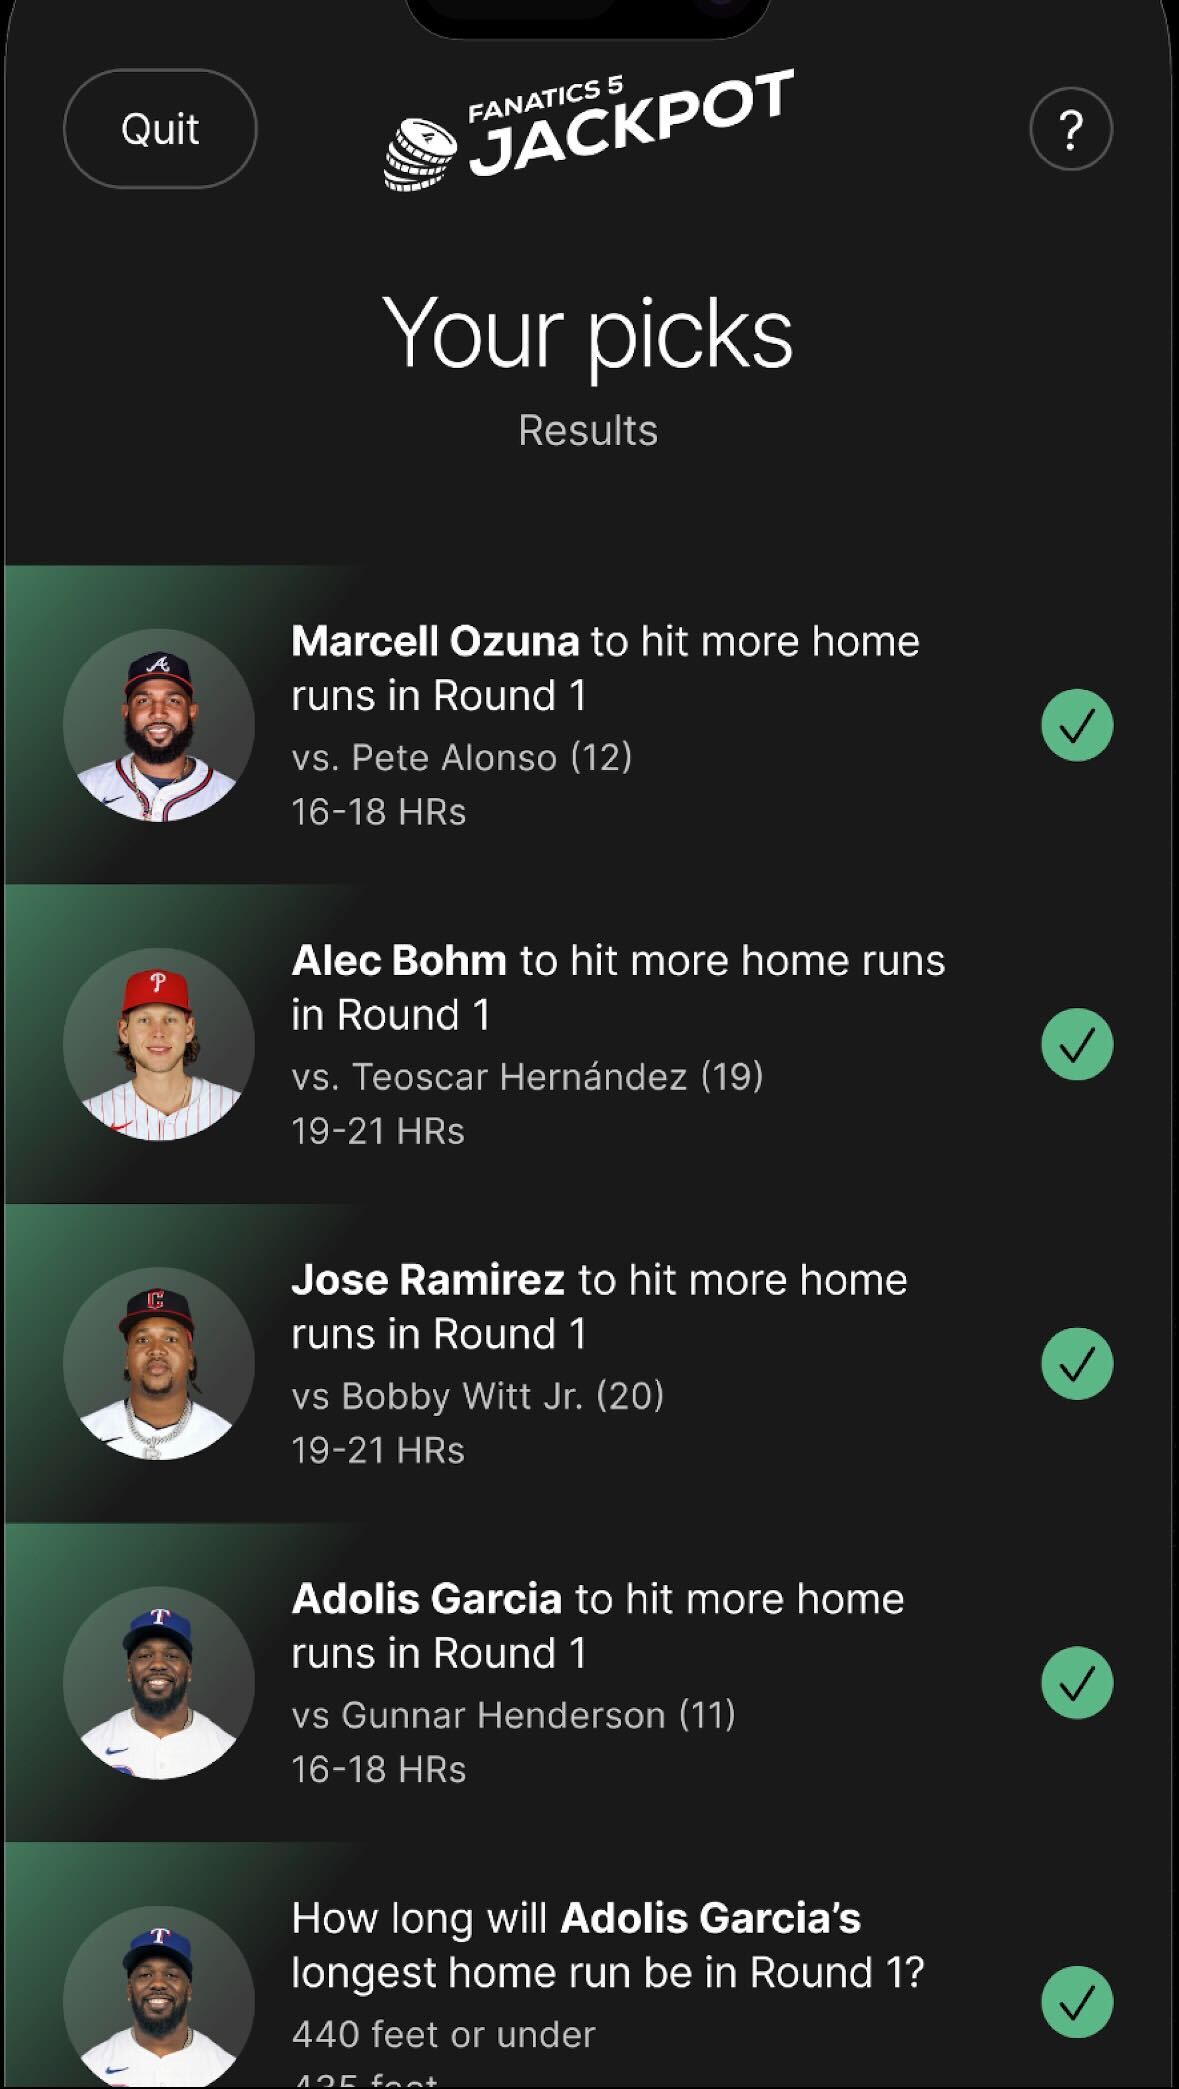1179x2089 pixels.
Task: Tap the Quit button
Action: pyautogui.click(x=160, y=129)
